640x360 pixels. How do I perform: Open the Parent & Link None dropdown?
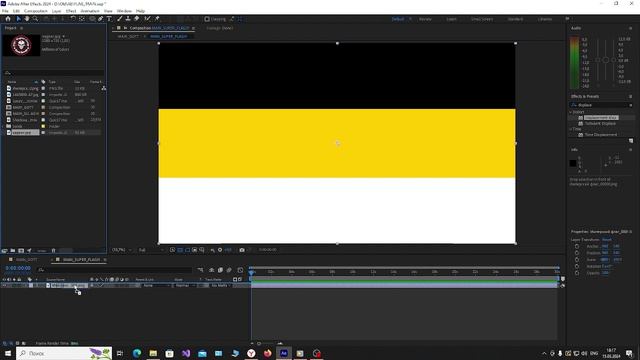pyautogui.click(x=157, y=285)
